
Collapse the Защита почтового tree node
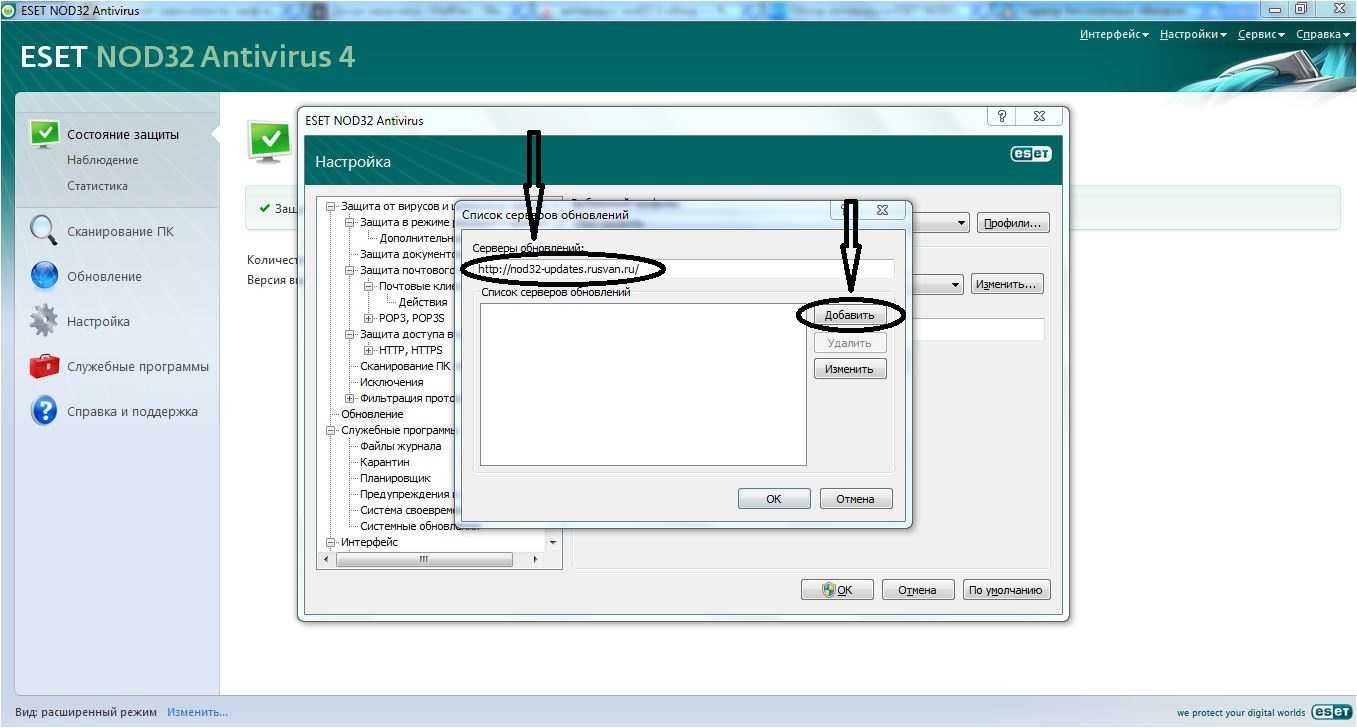(350, 270)
